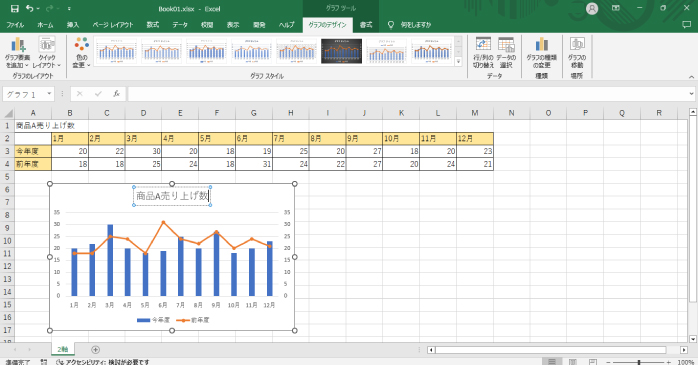Open the Add Chart Element menu
The image size is (698, 365).
click(x=17, y=53)
